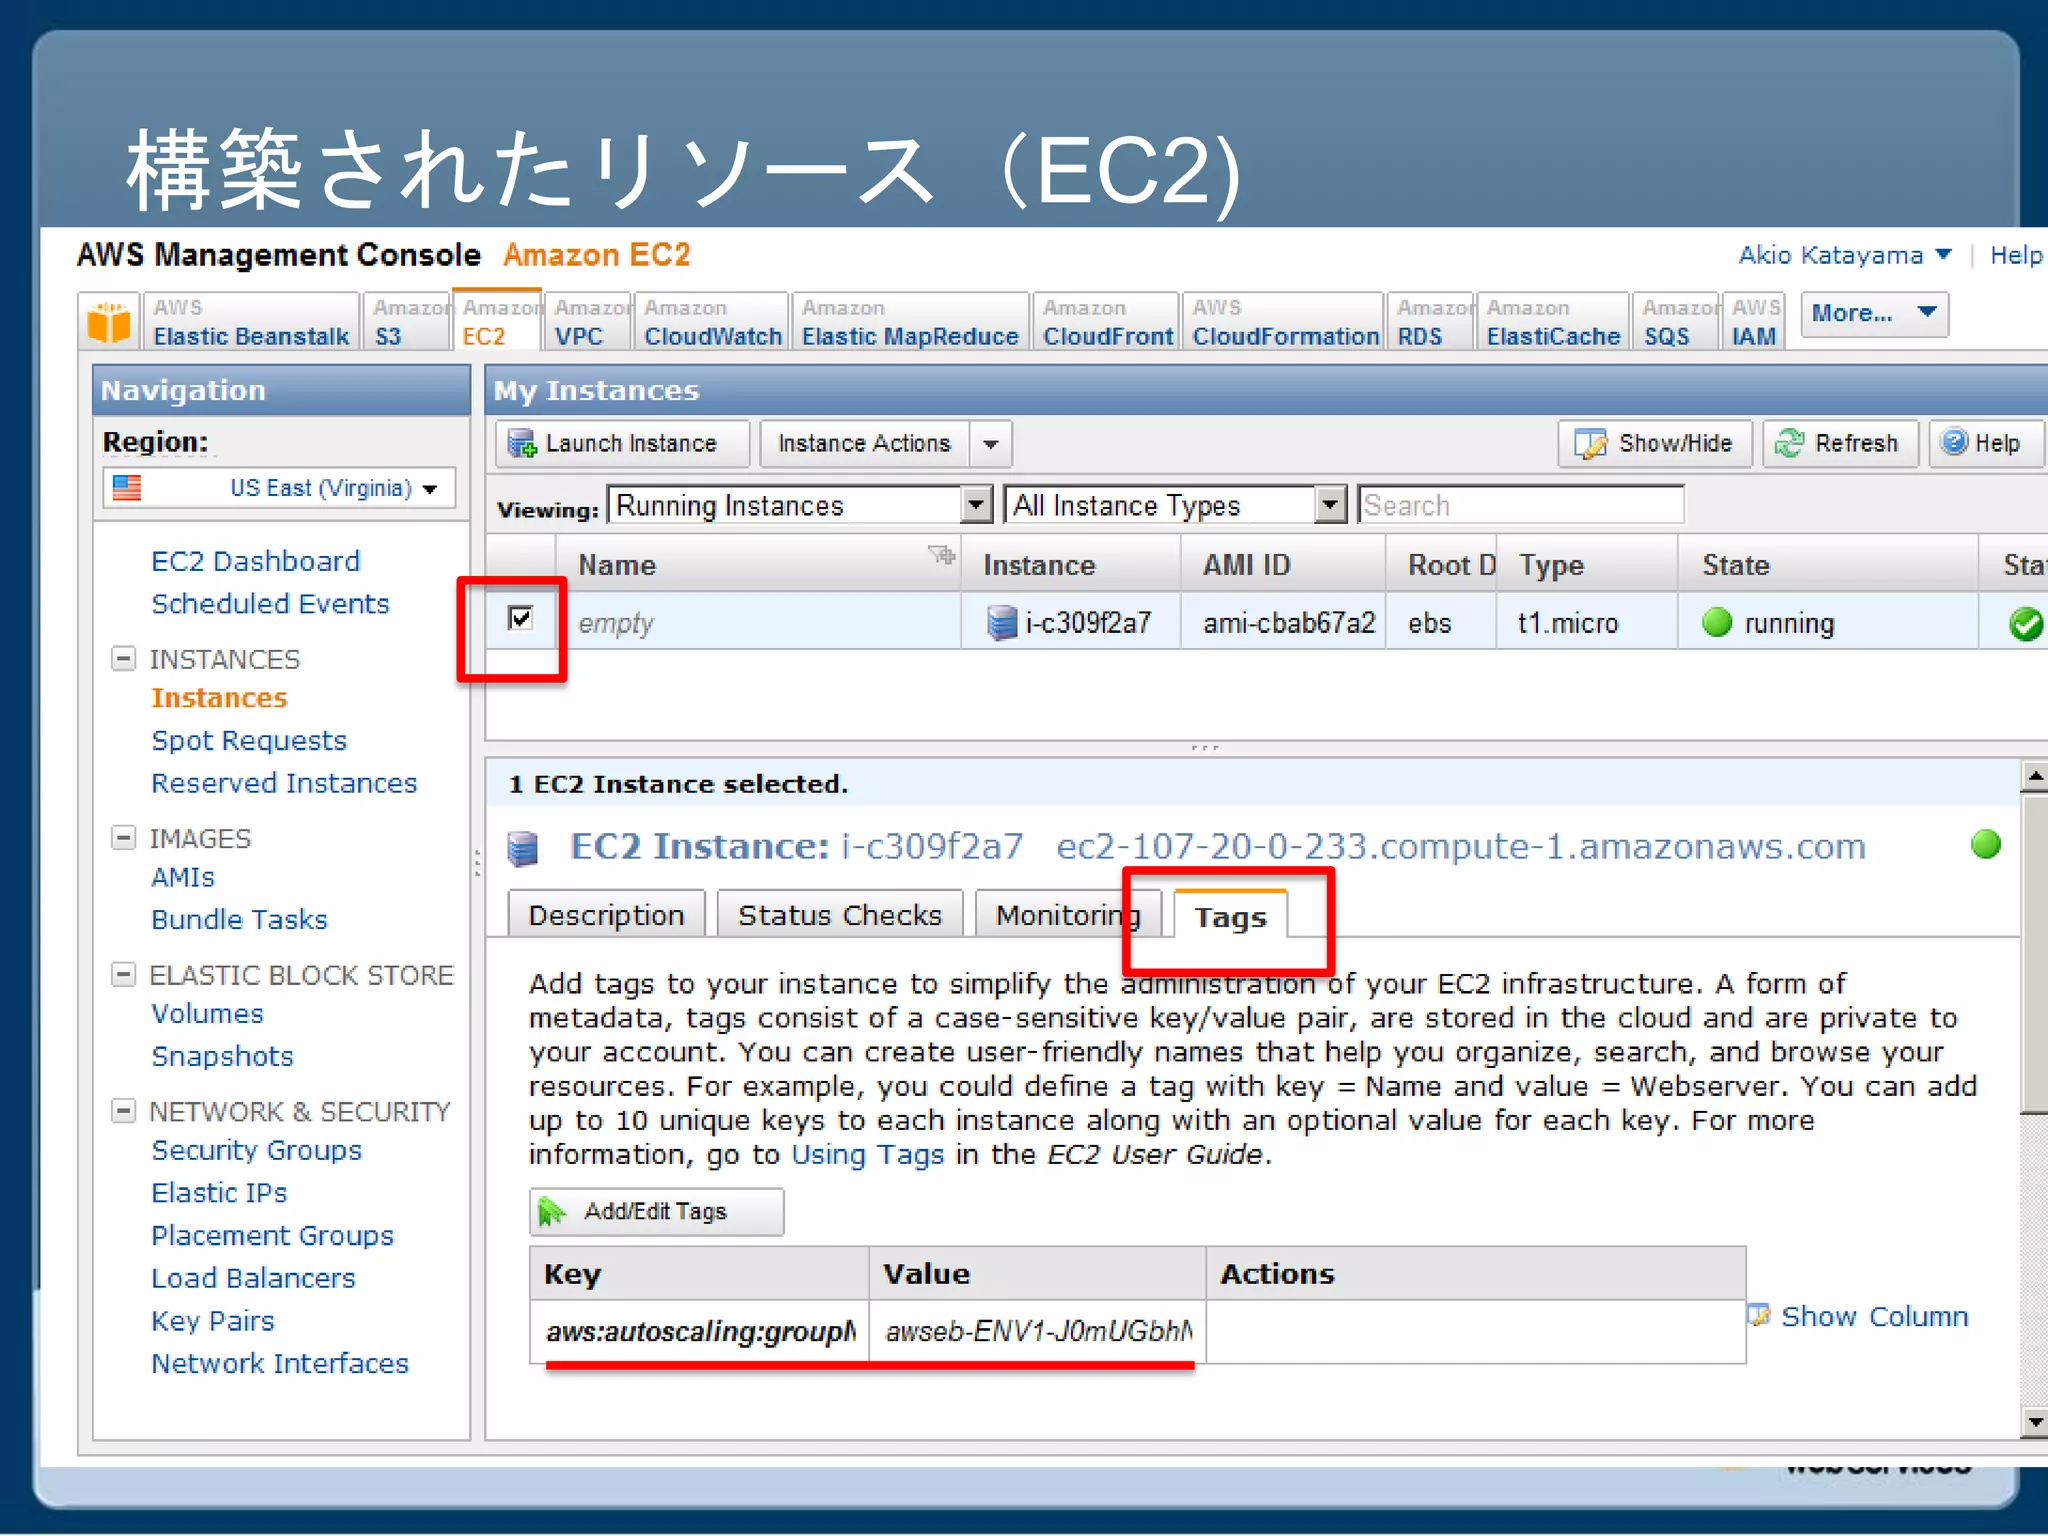
Task: Click the Help link at top right
Action: (x=2016, y=255)
